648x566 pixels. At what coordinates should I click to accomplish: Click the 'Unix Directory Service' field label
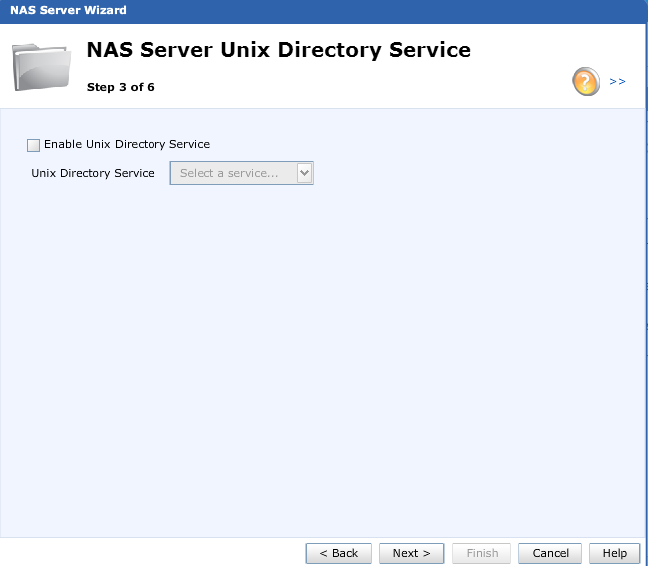click(x=93, y=173)
